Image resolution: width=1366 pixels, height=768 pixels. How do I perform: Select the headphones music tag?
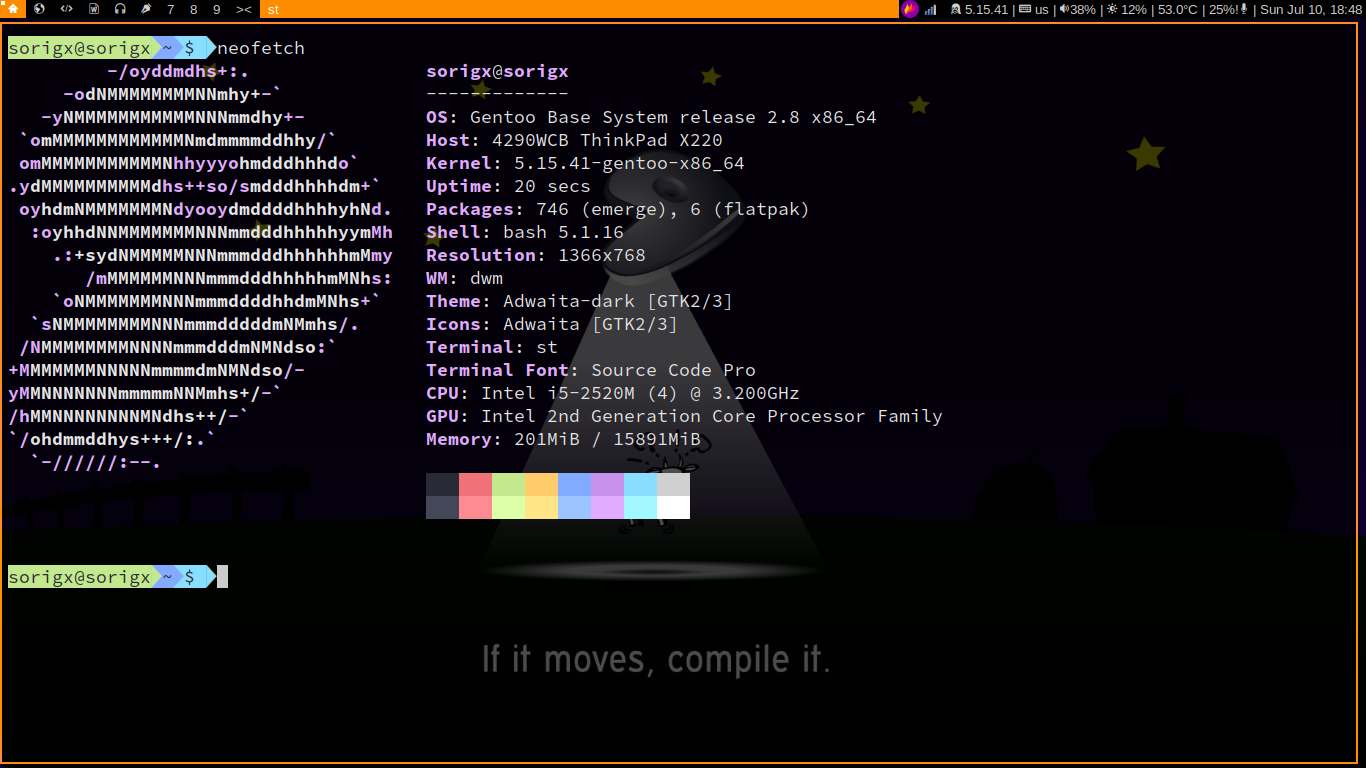click(x=120, y=9)
